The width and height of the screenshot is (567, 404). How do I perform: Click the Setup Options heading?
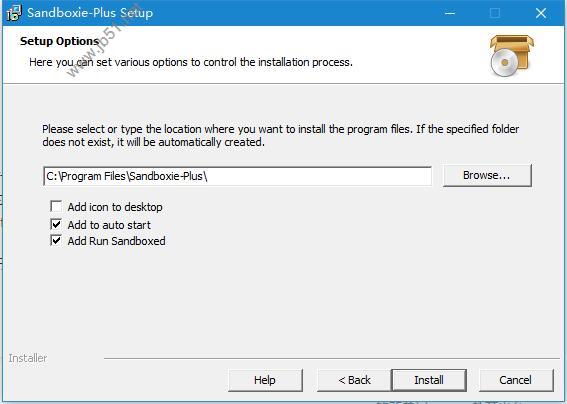tap(60, 41)
